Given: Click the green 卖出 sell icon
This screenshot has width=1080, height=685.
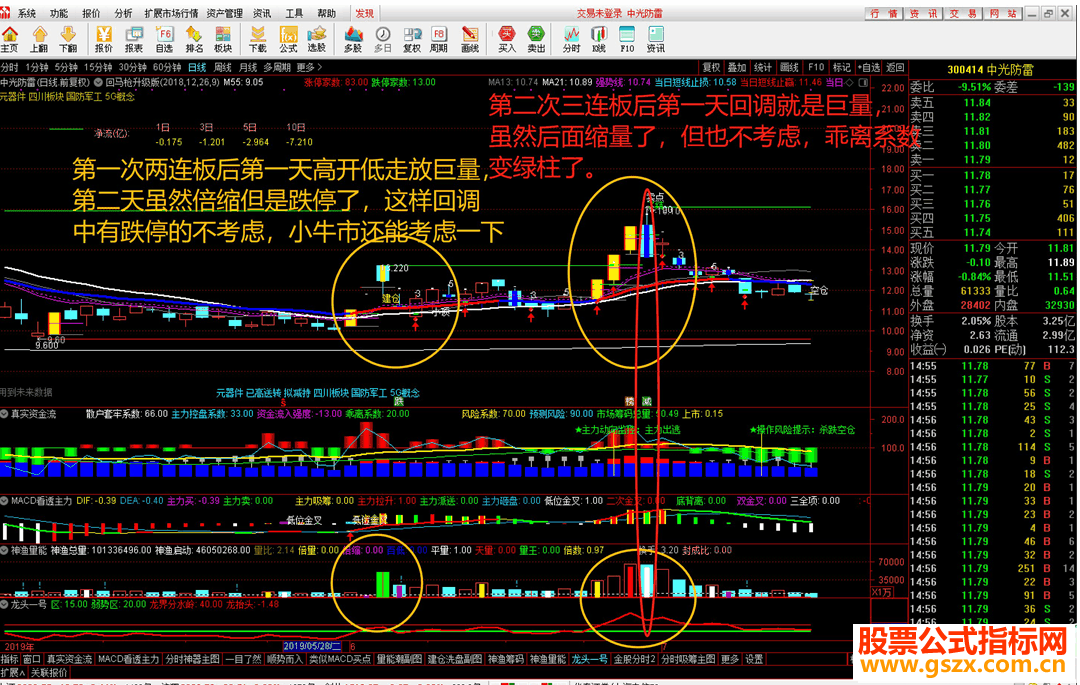Looking at the screenshot, I should pos(536,39).
